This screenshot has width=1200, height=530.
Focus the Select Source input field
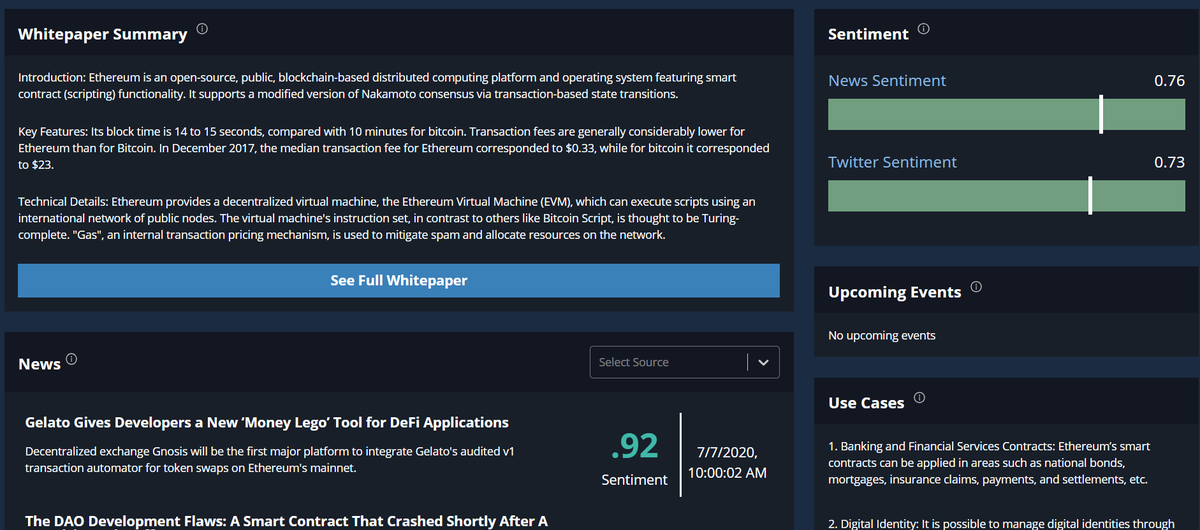[668, 362]
